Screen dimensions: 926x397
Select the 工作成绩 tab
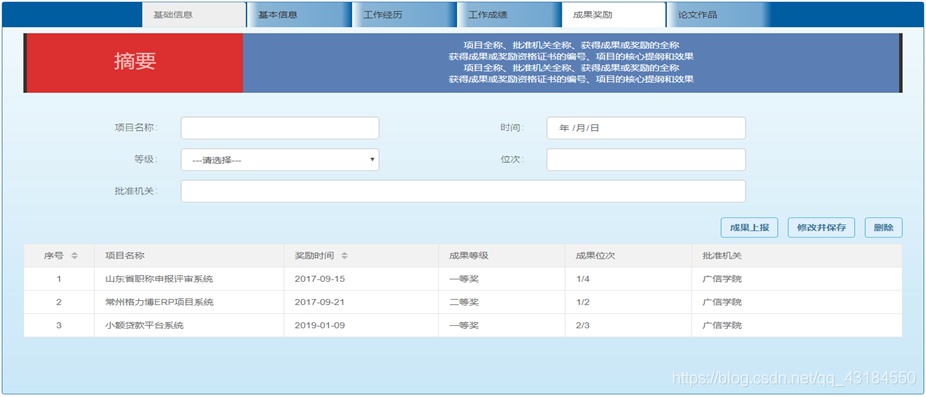click(x=509, y=15)
